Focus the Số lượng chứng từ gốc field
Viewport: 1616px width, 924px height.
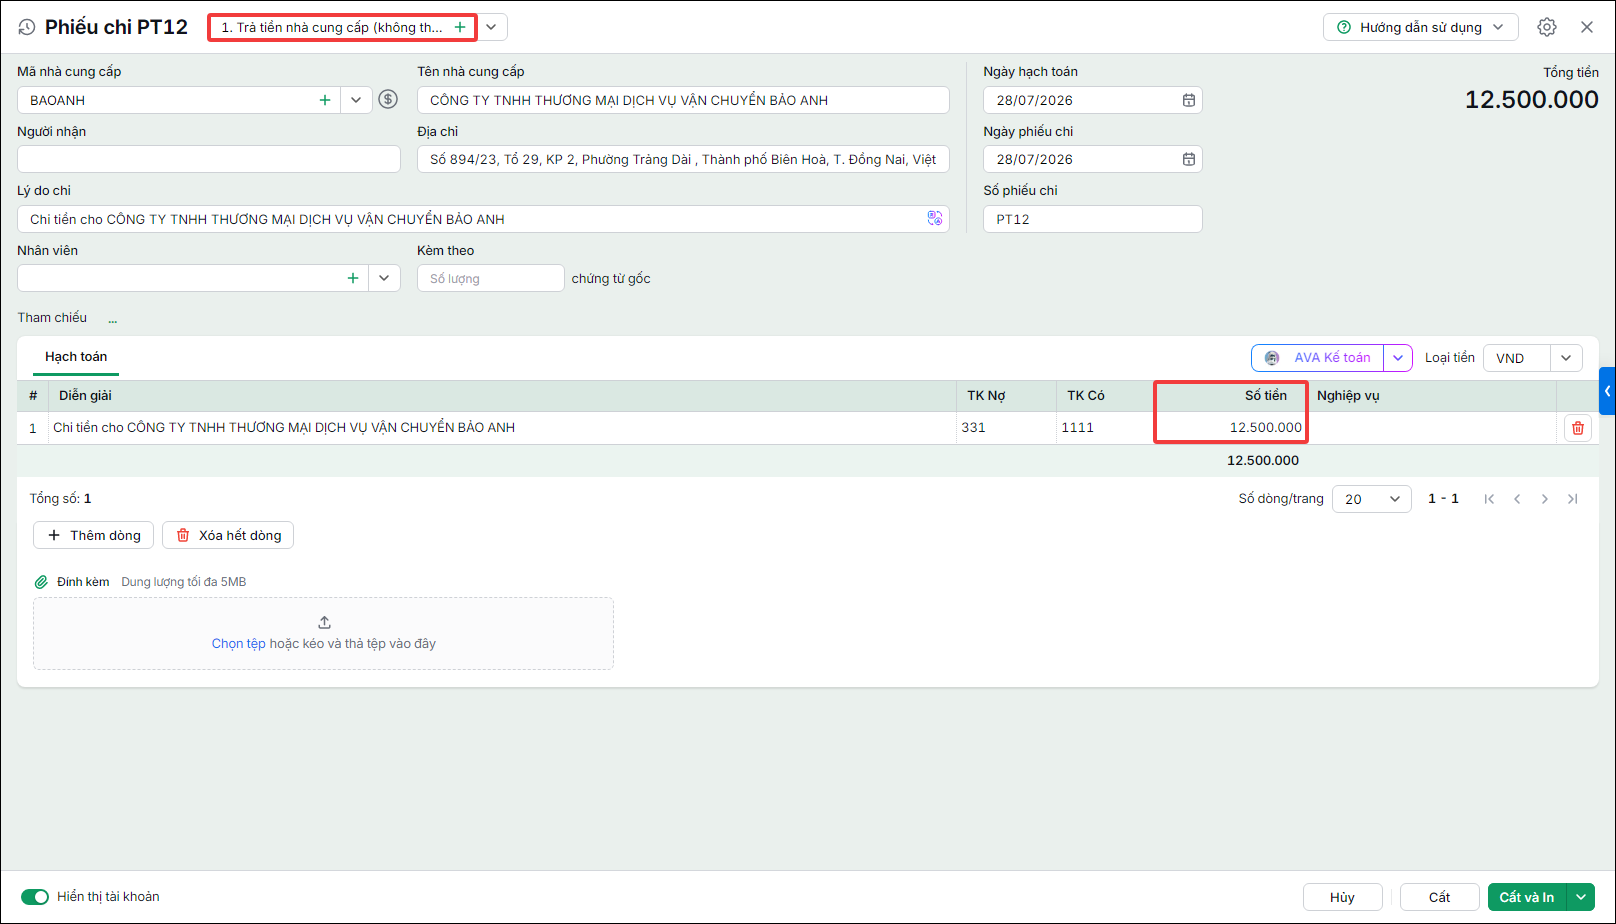click(491, 278)
